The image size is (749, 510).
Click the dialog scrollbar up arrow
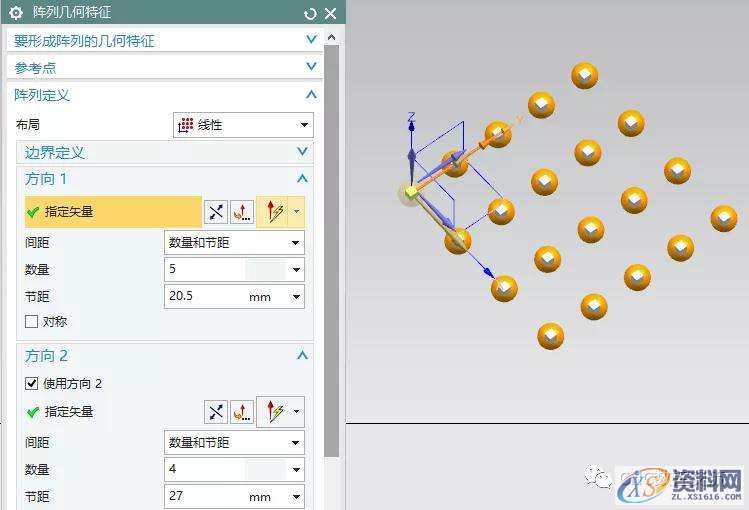coord(332,37)
